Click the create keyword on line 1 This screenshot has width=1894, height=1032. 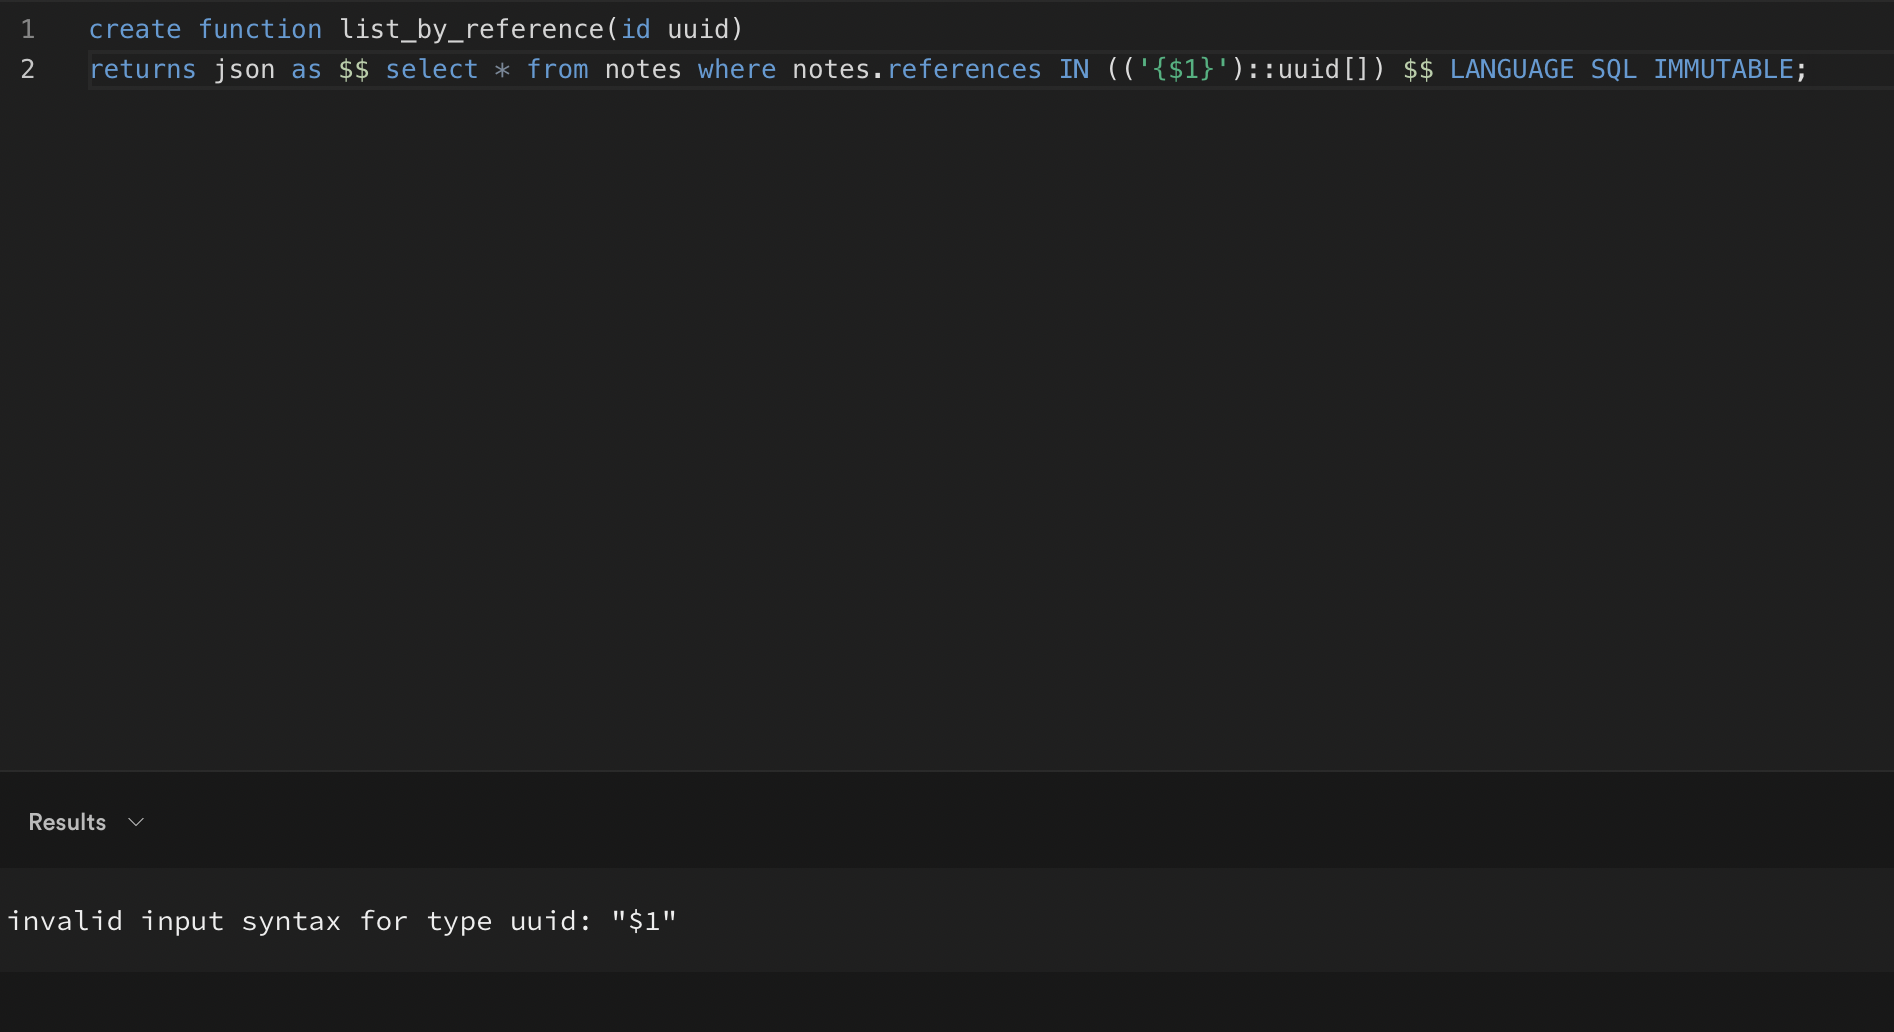click(x=135, y=29)
